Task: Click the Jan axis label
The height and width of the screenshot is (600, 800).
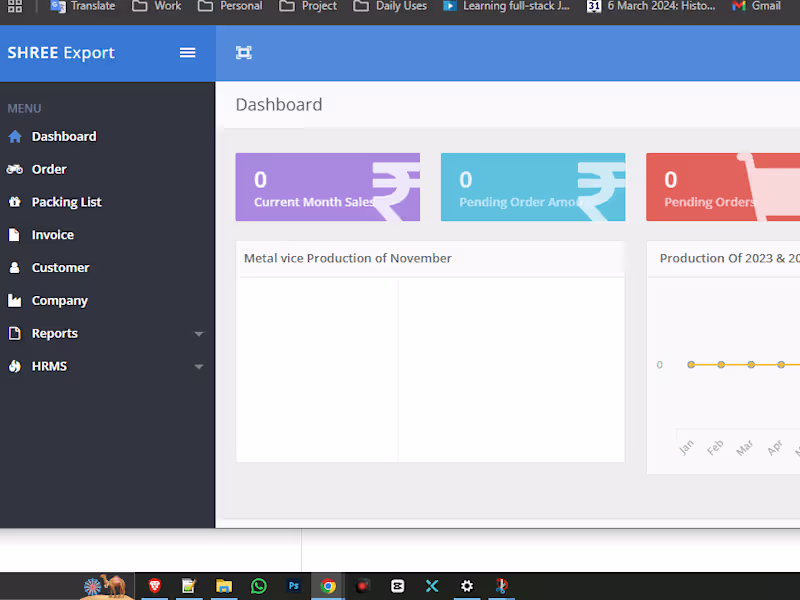Action: 686,447
